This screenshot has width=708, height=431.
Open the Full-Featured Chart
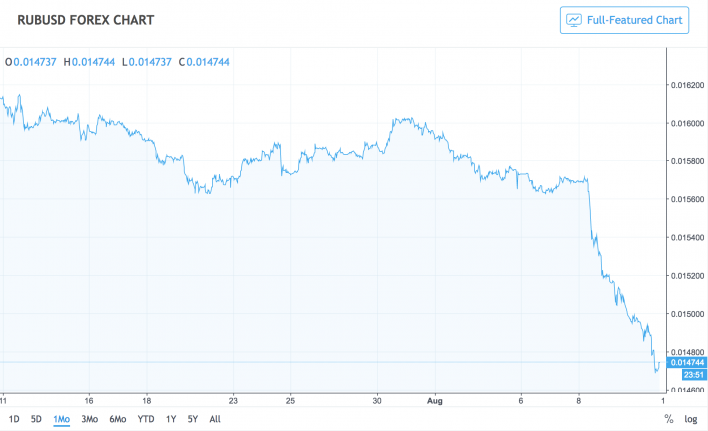625,19
